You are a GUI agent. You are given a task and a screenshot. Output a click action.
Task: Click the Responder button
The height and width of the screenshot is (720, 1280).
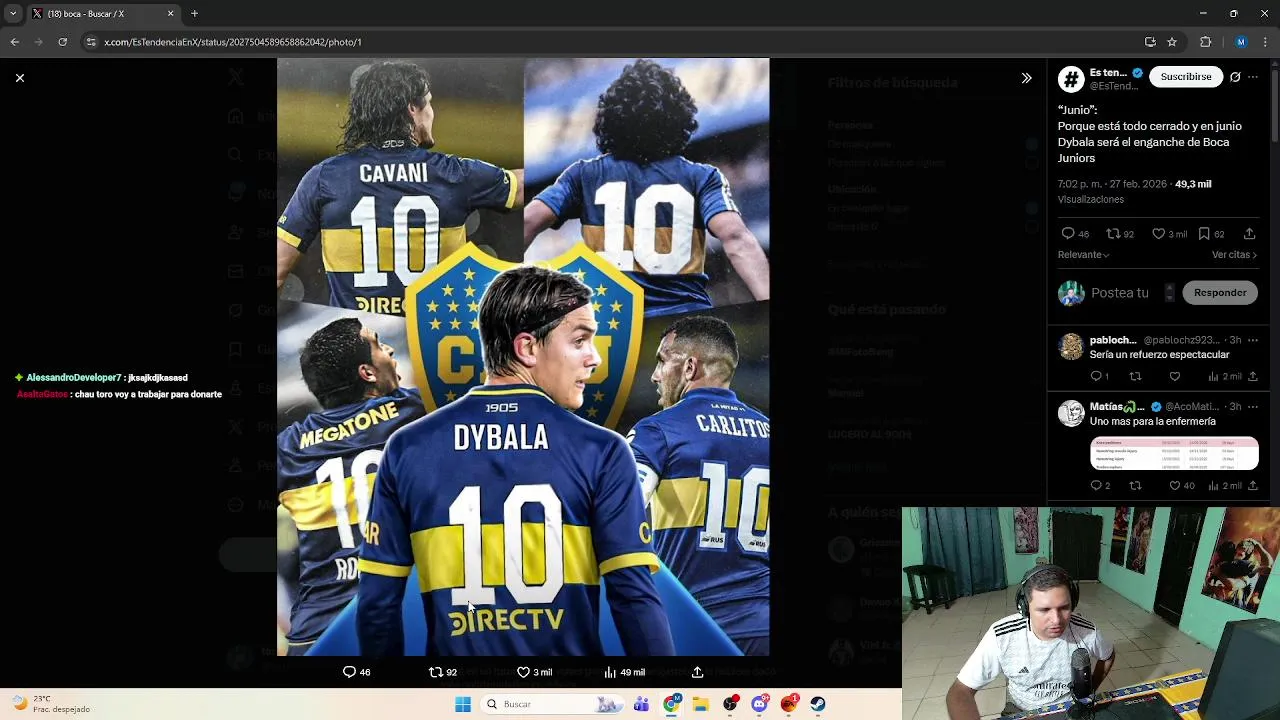pyautogui.click(x=1220, y=293)
